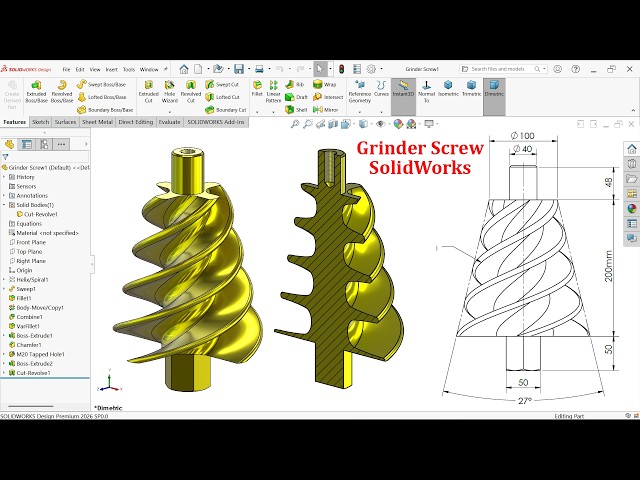
Task: Pin the menu bar with pushpin
Action: [x=166, y=69]
